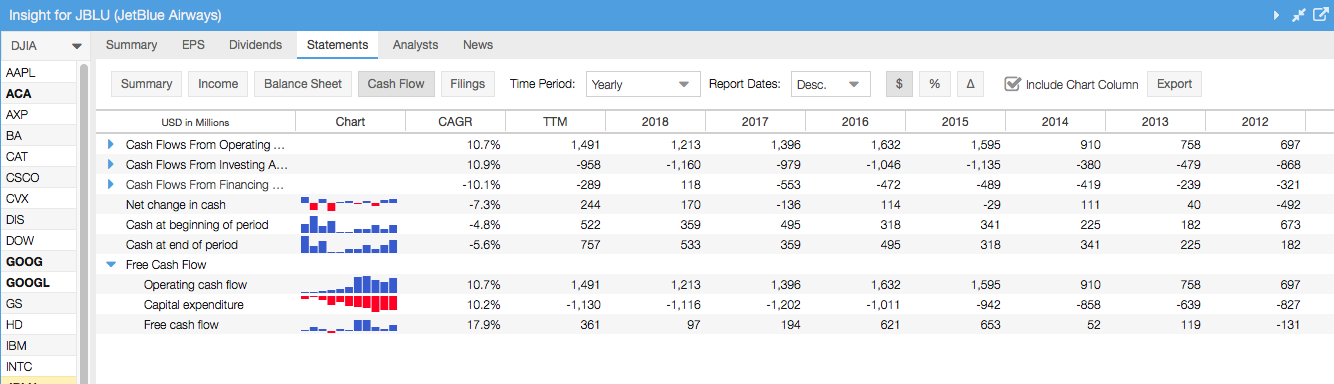
Task: Uncheck Include Chart Column checkbox
Action: pyautogui.click(x=1012, y=84)
